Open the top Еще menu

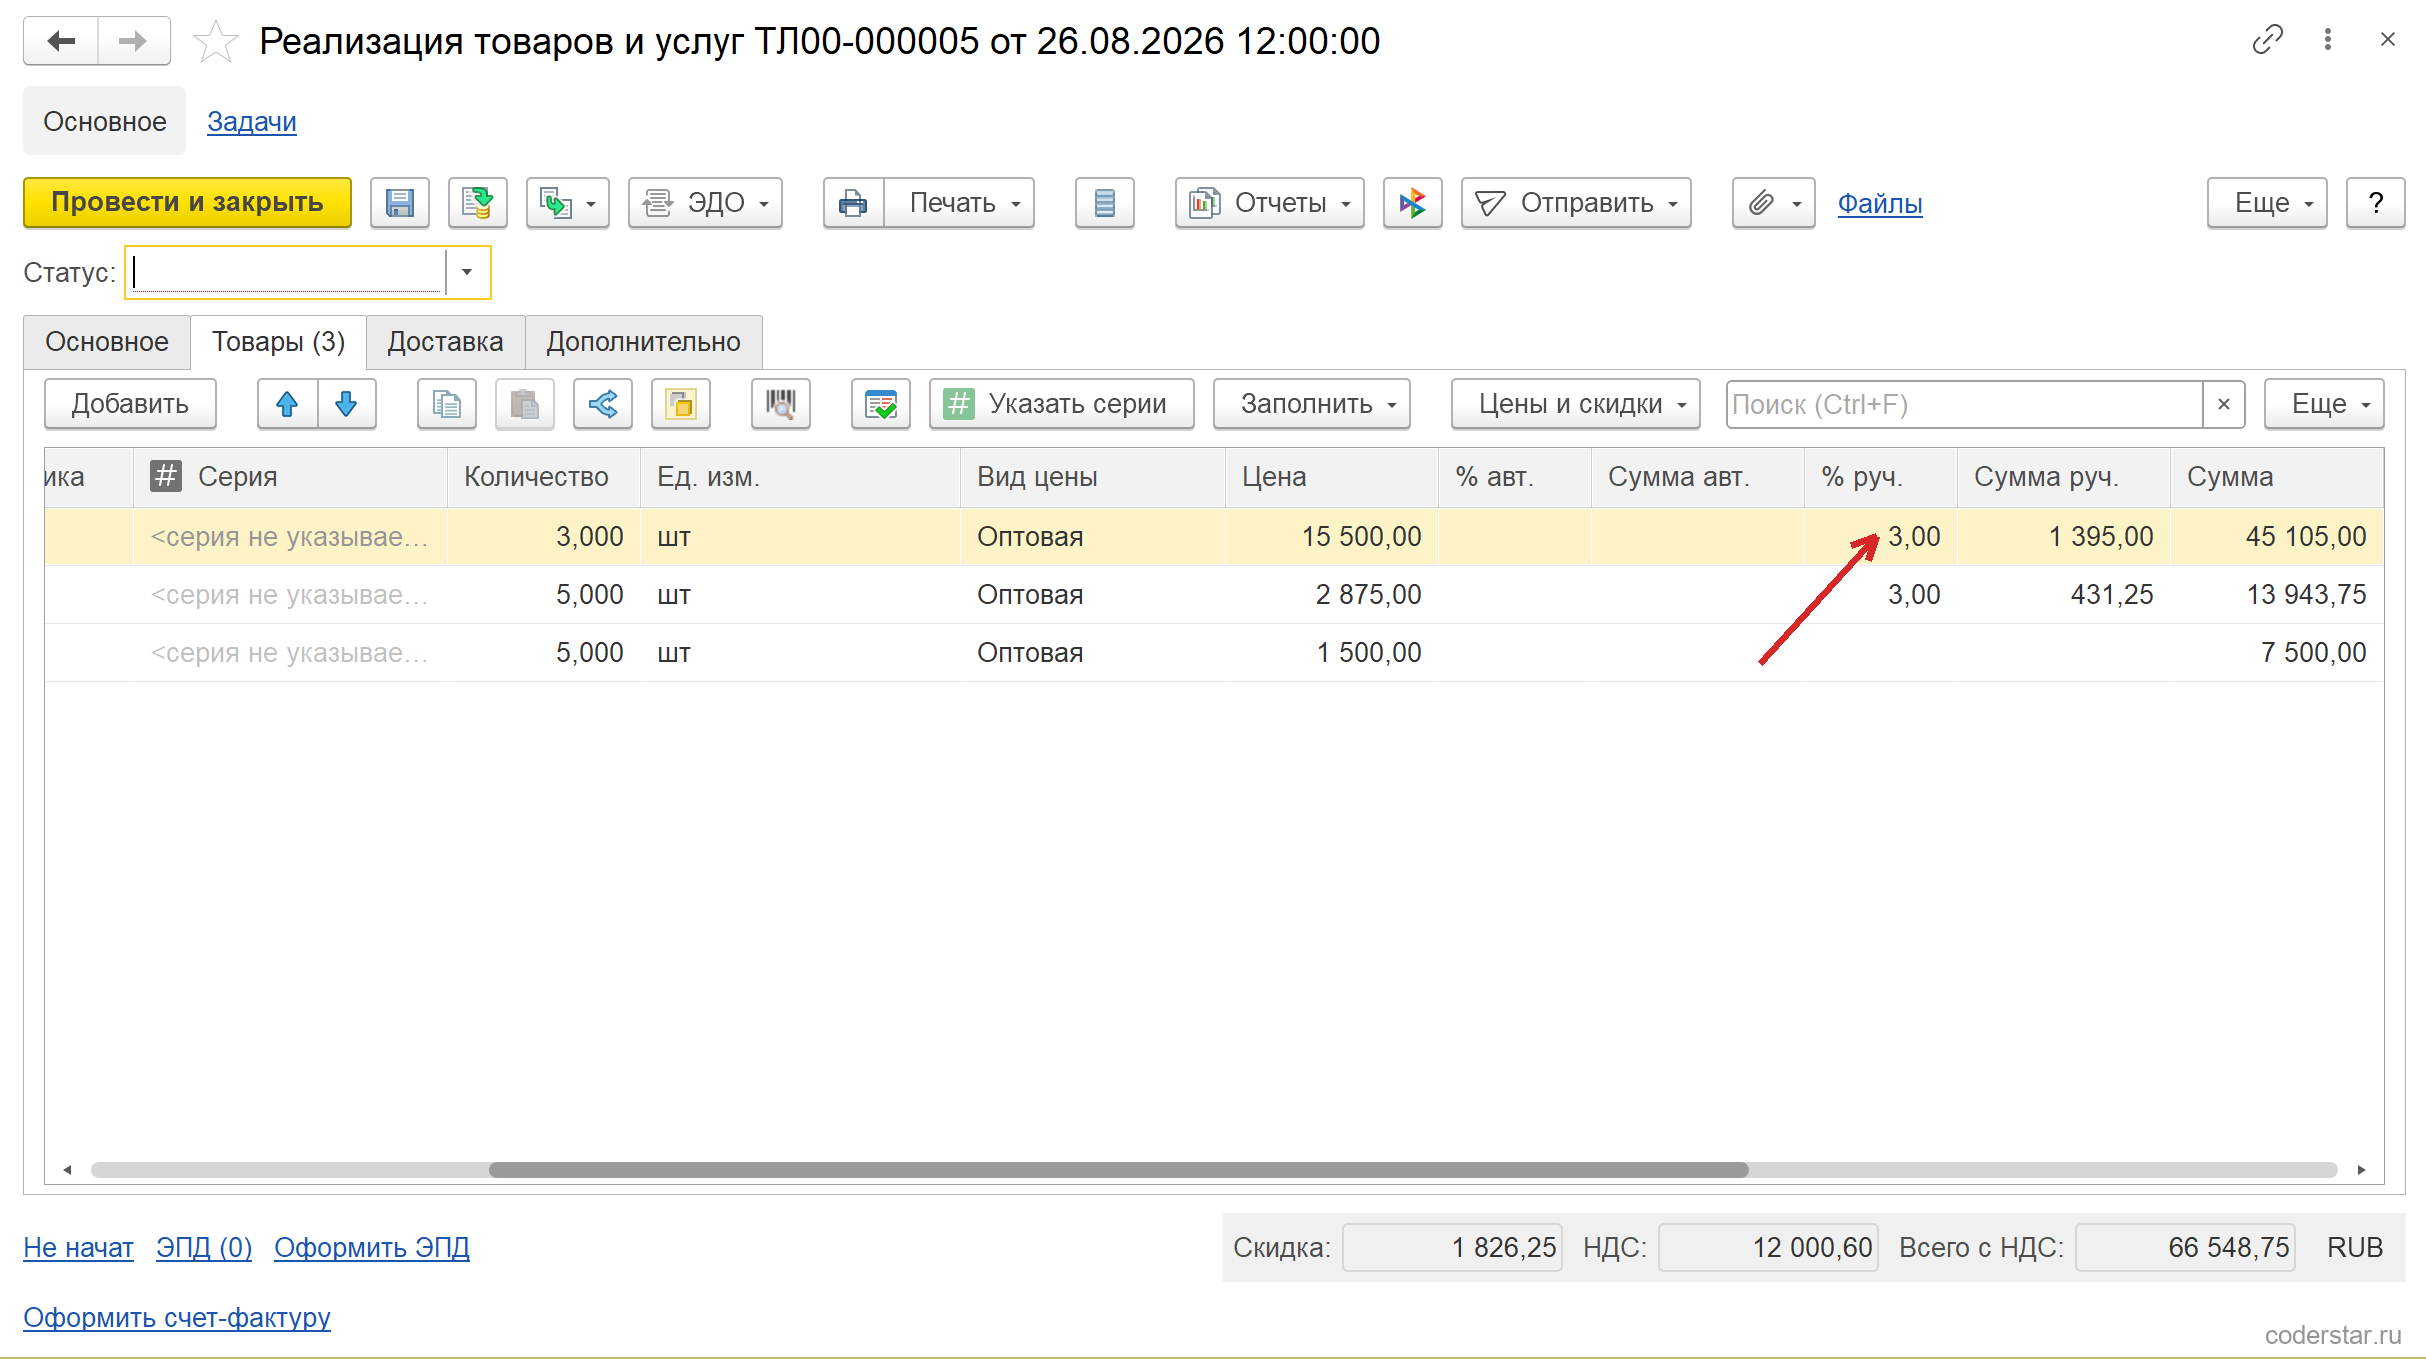pos(2267,203)
